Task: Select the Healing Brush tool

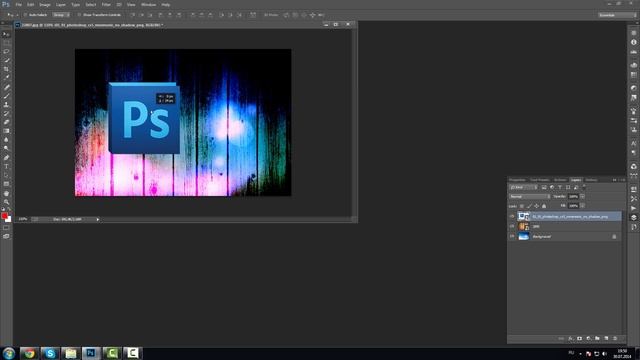Action: coord(6,87)
